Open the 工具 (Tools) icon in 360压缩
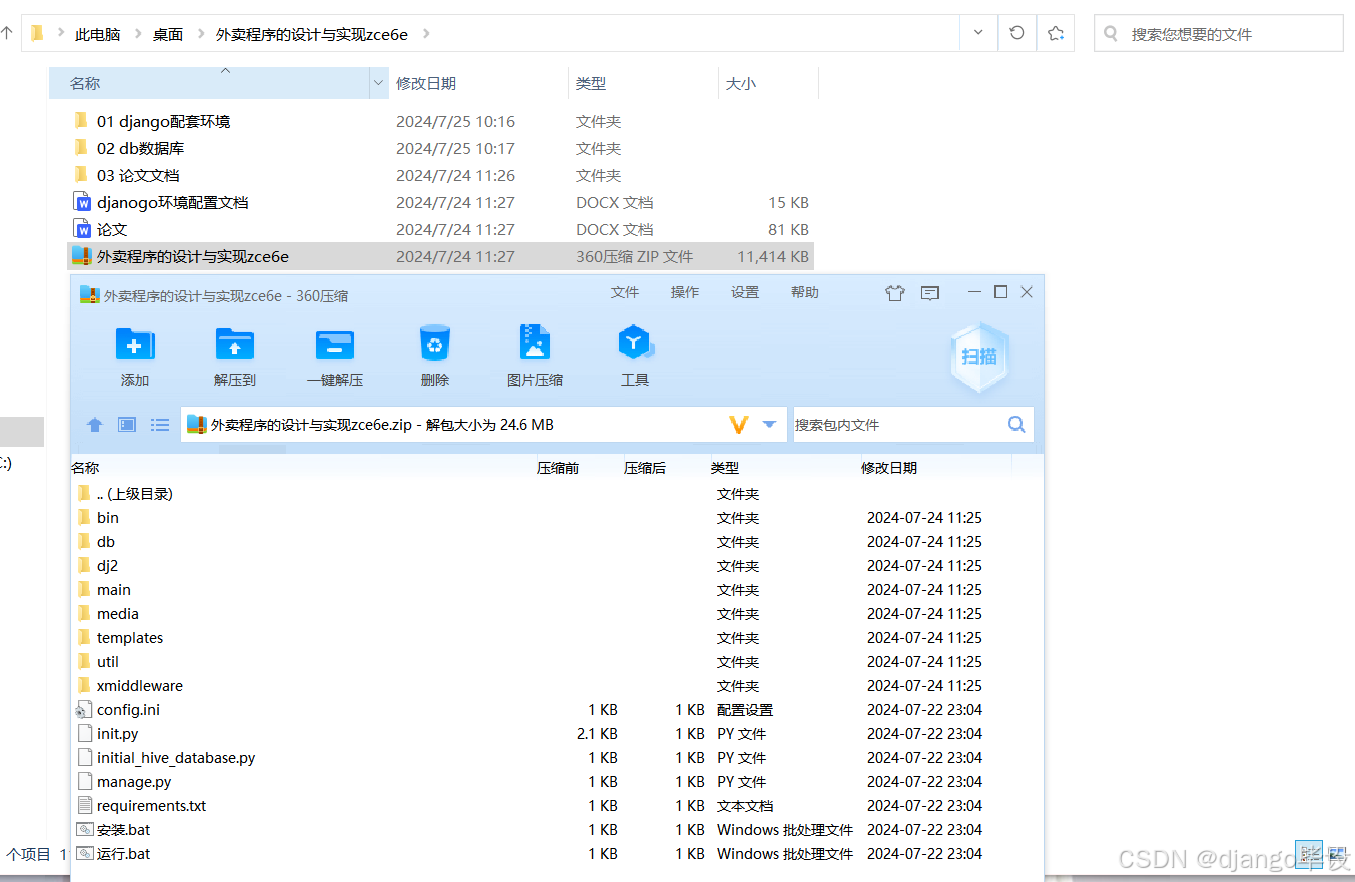Screen dimensions: 1355x882 pyautogui.click(x=635, y=342)
